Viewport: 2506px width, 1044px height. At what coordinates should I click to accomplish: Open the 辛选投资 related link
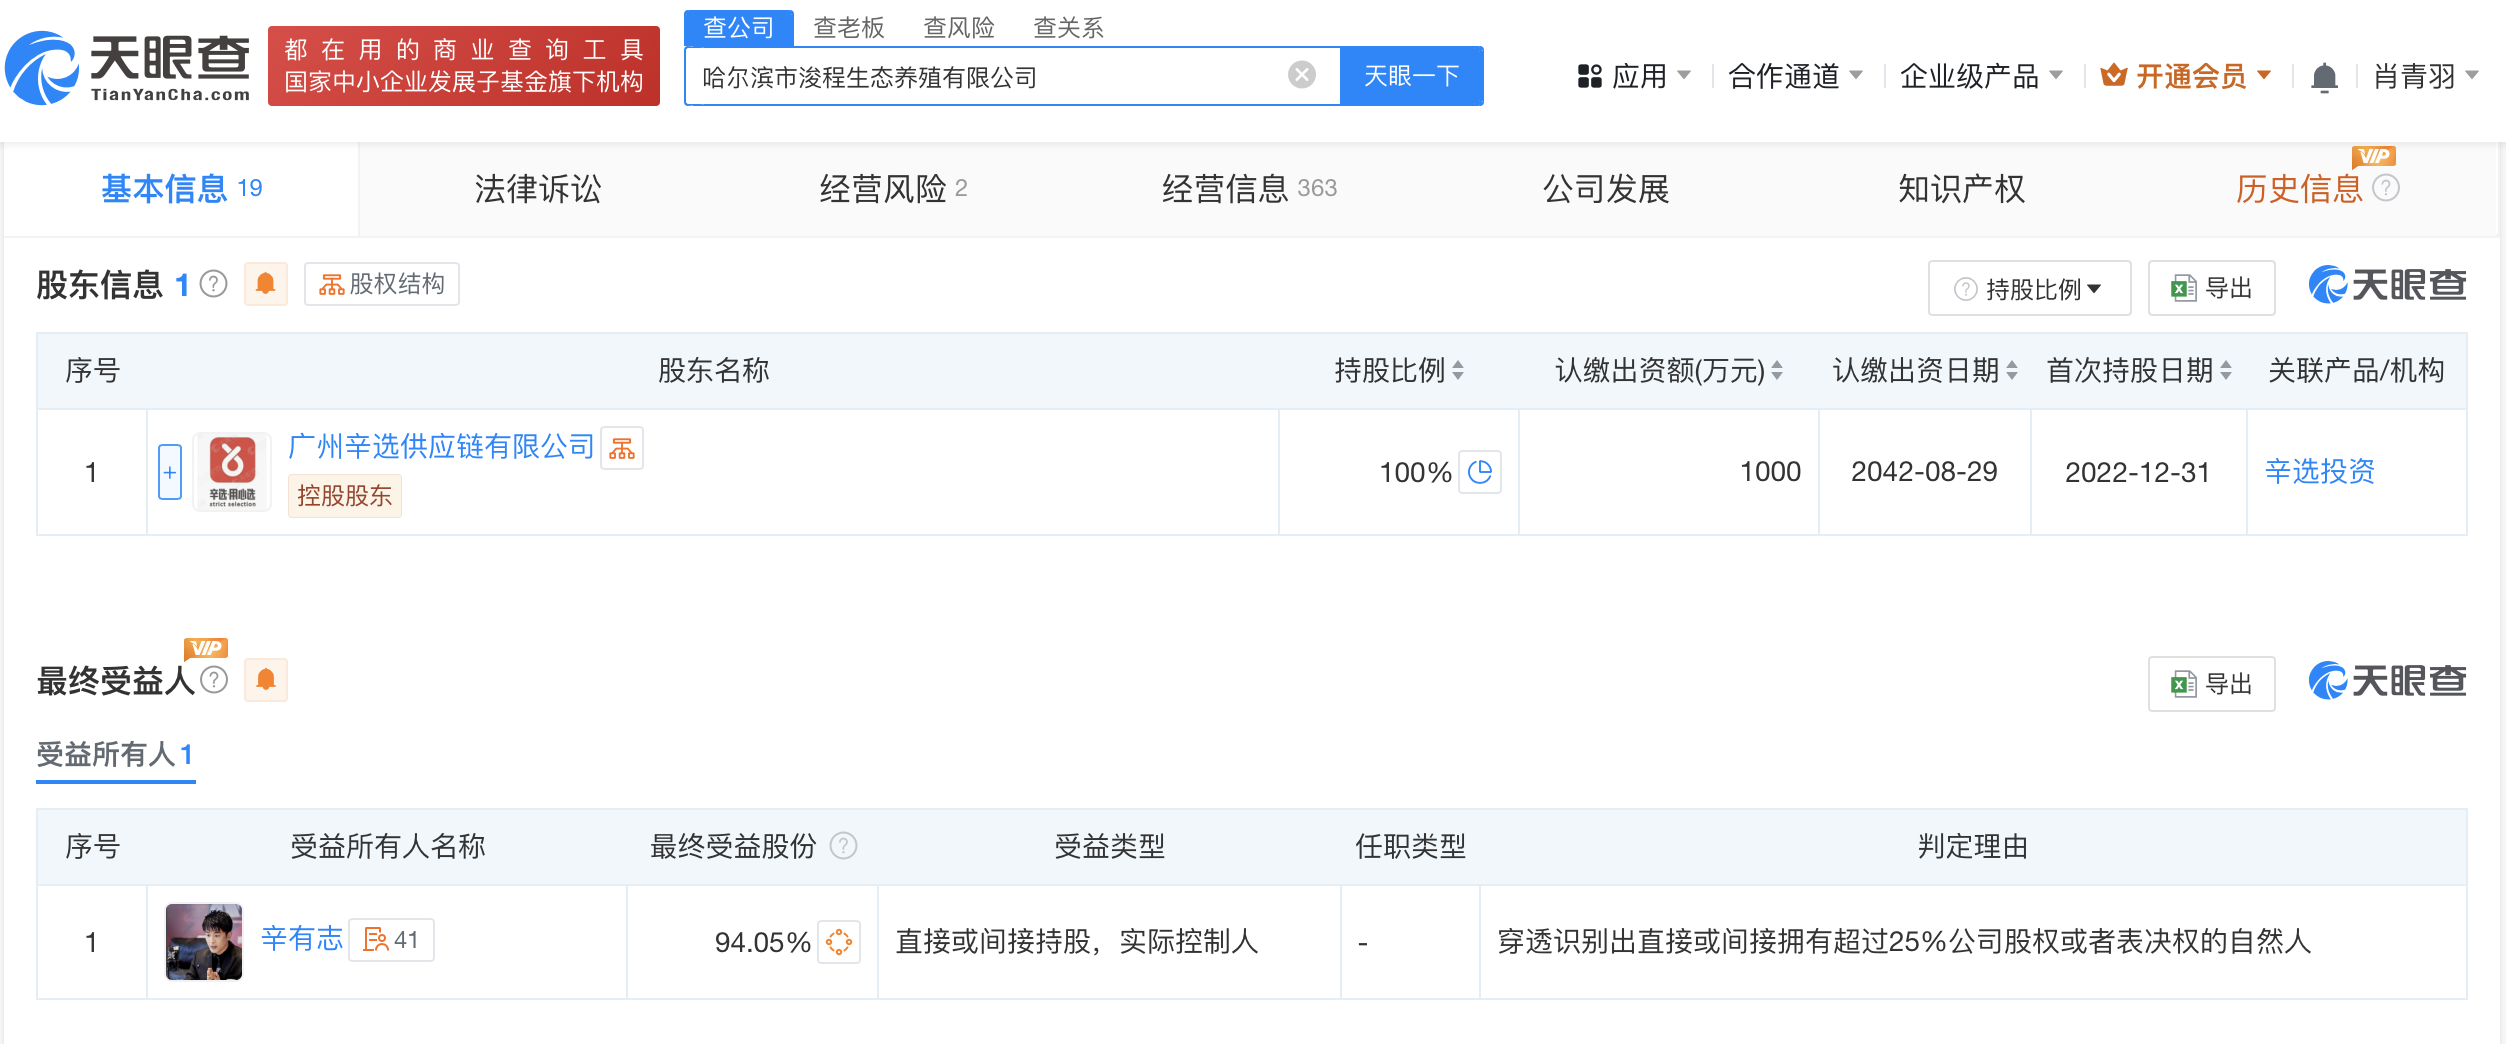[x=2319, y=472]
